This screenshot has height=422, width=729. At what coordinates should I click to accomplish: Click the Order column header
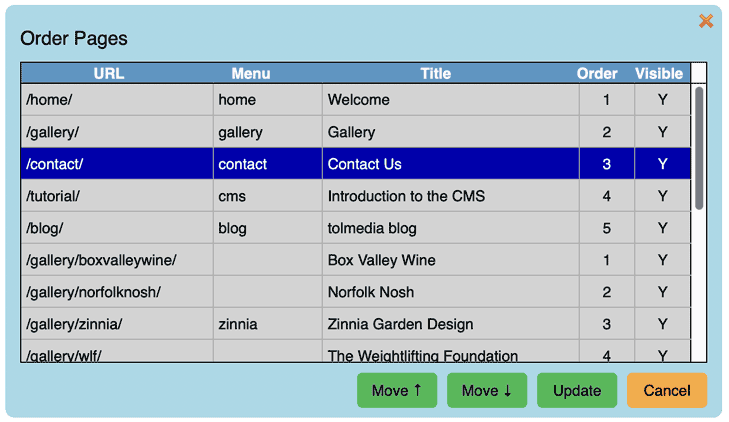click(597, 73)
